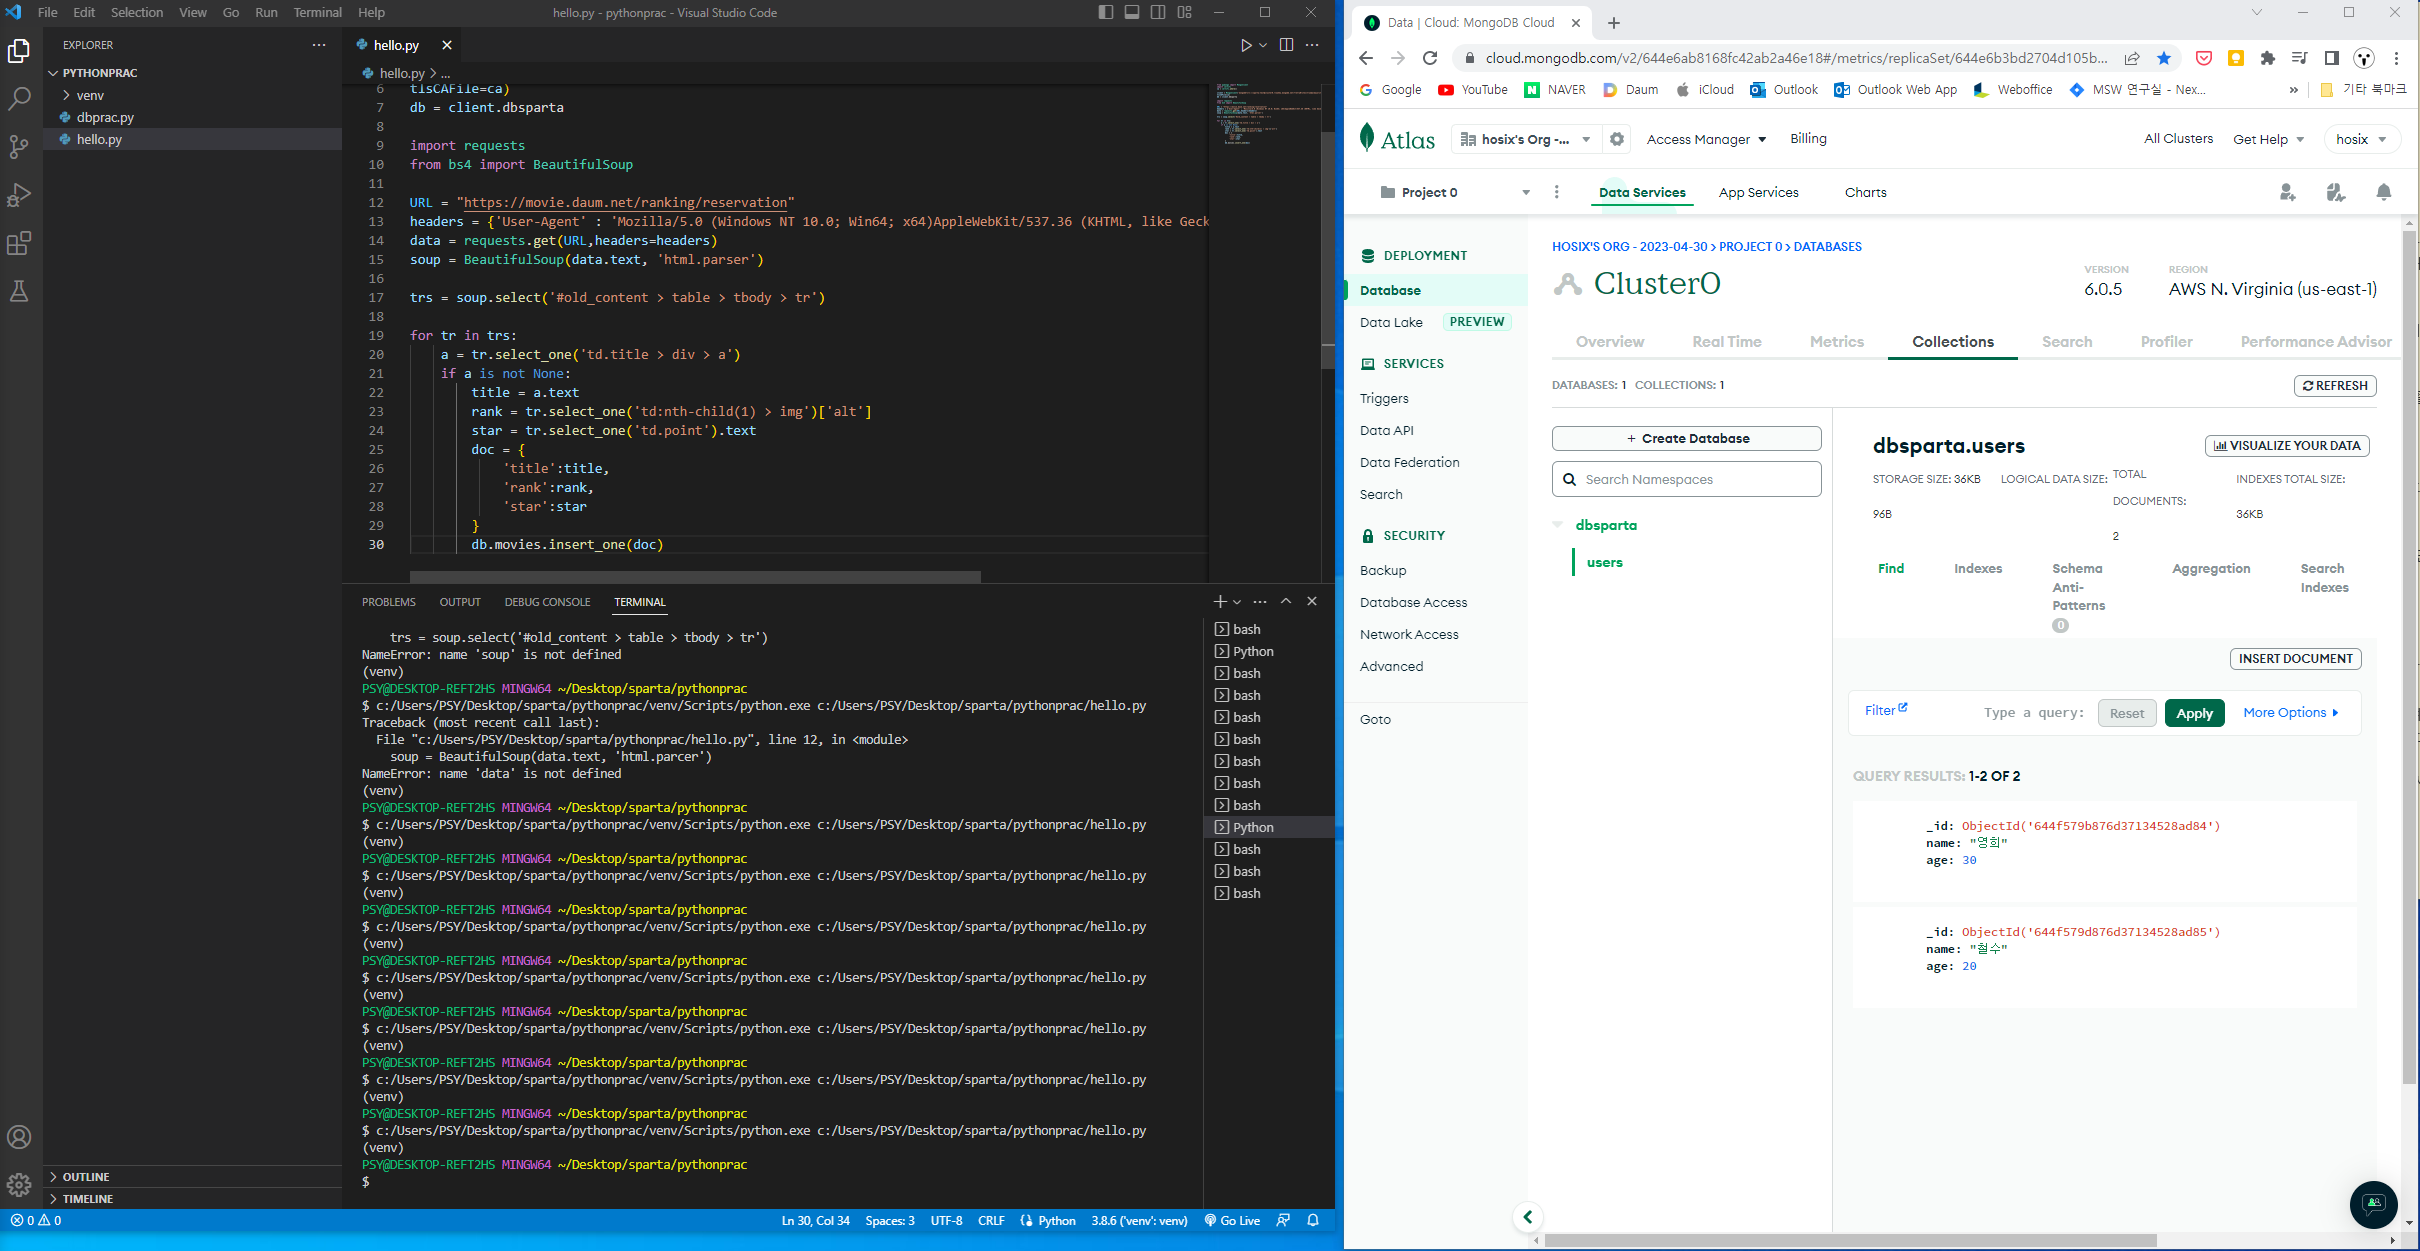
Task: Go back in the Chrome browser
Action: click(x=1366, y=58)
